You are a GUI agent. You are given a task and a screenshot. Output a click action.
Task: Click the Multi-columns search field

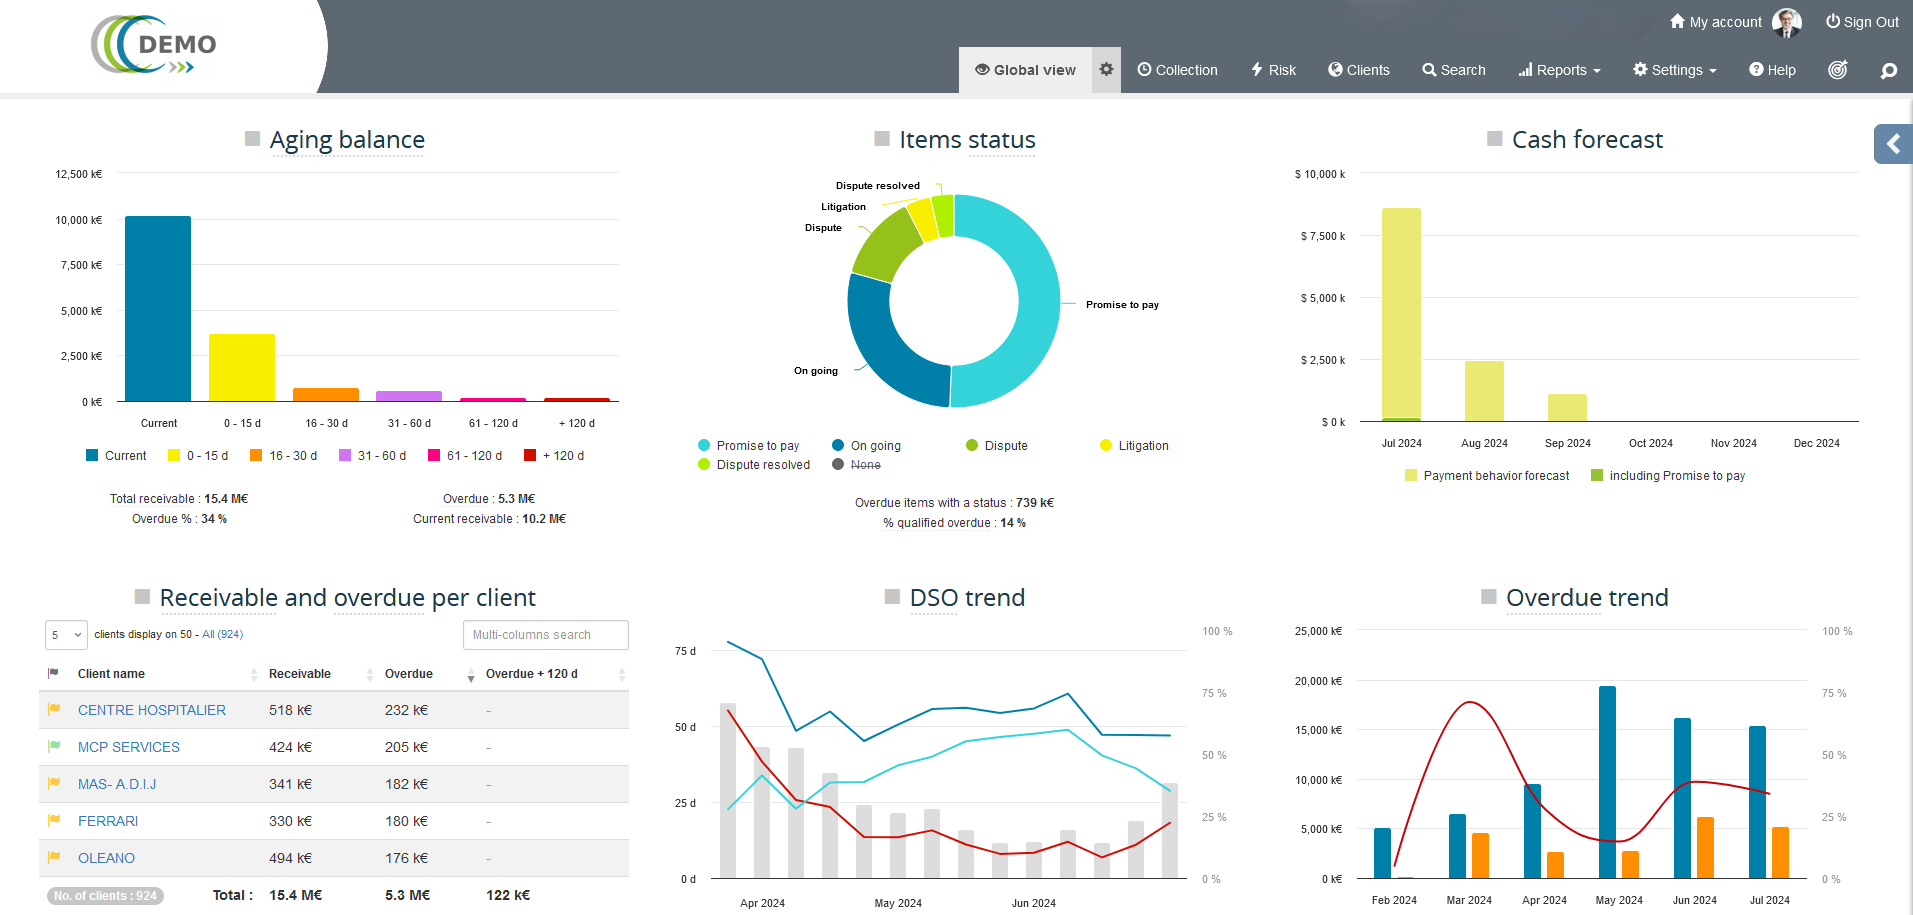(x=546, y=635)
